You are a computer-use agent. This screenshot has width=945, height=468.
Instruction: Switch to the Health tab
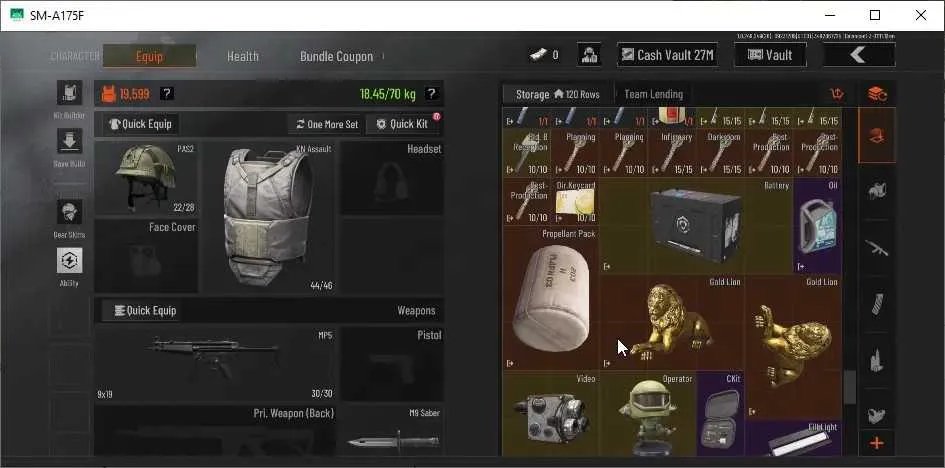pos(243,56)
